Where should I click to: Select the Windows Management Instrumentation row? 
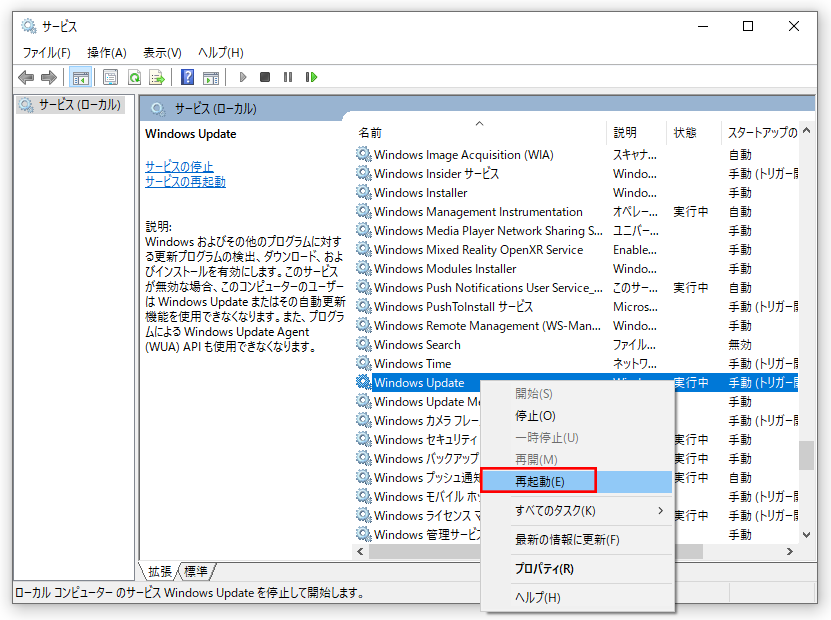(x=577, y=211)
